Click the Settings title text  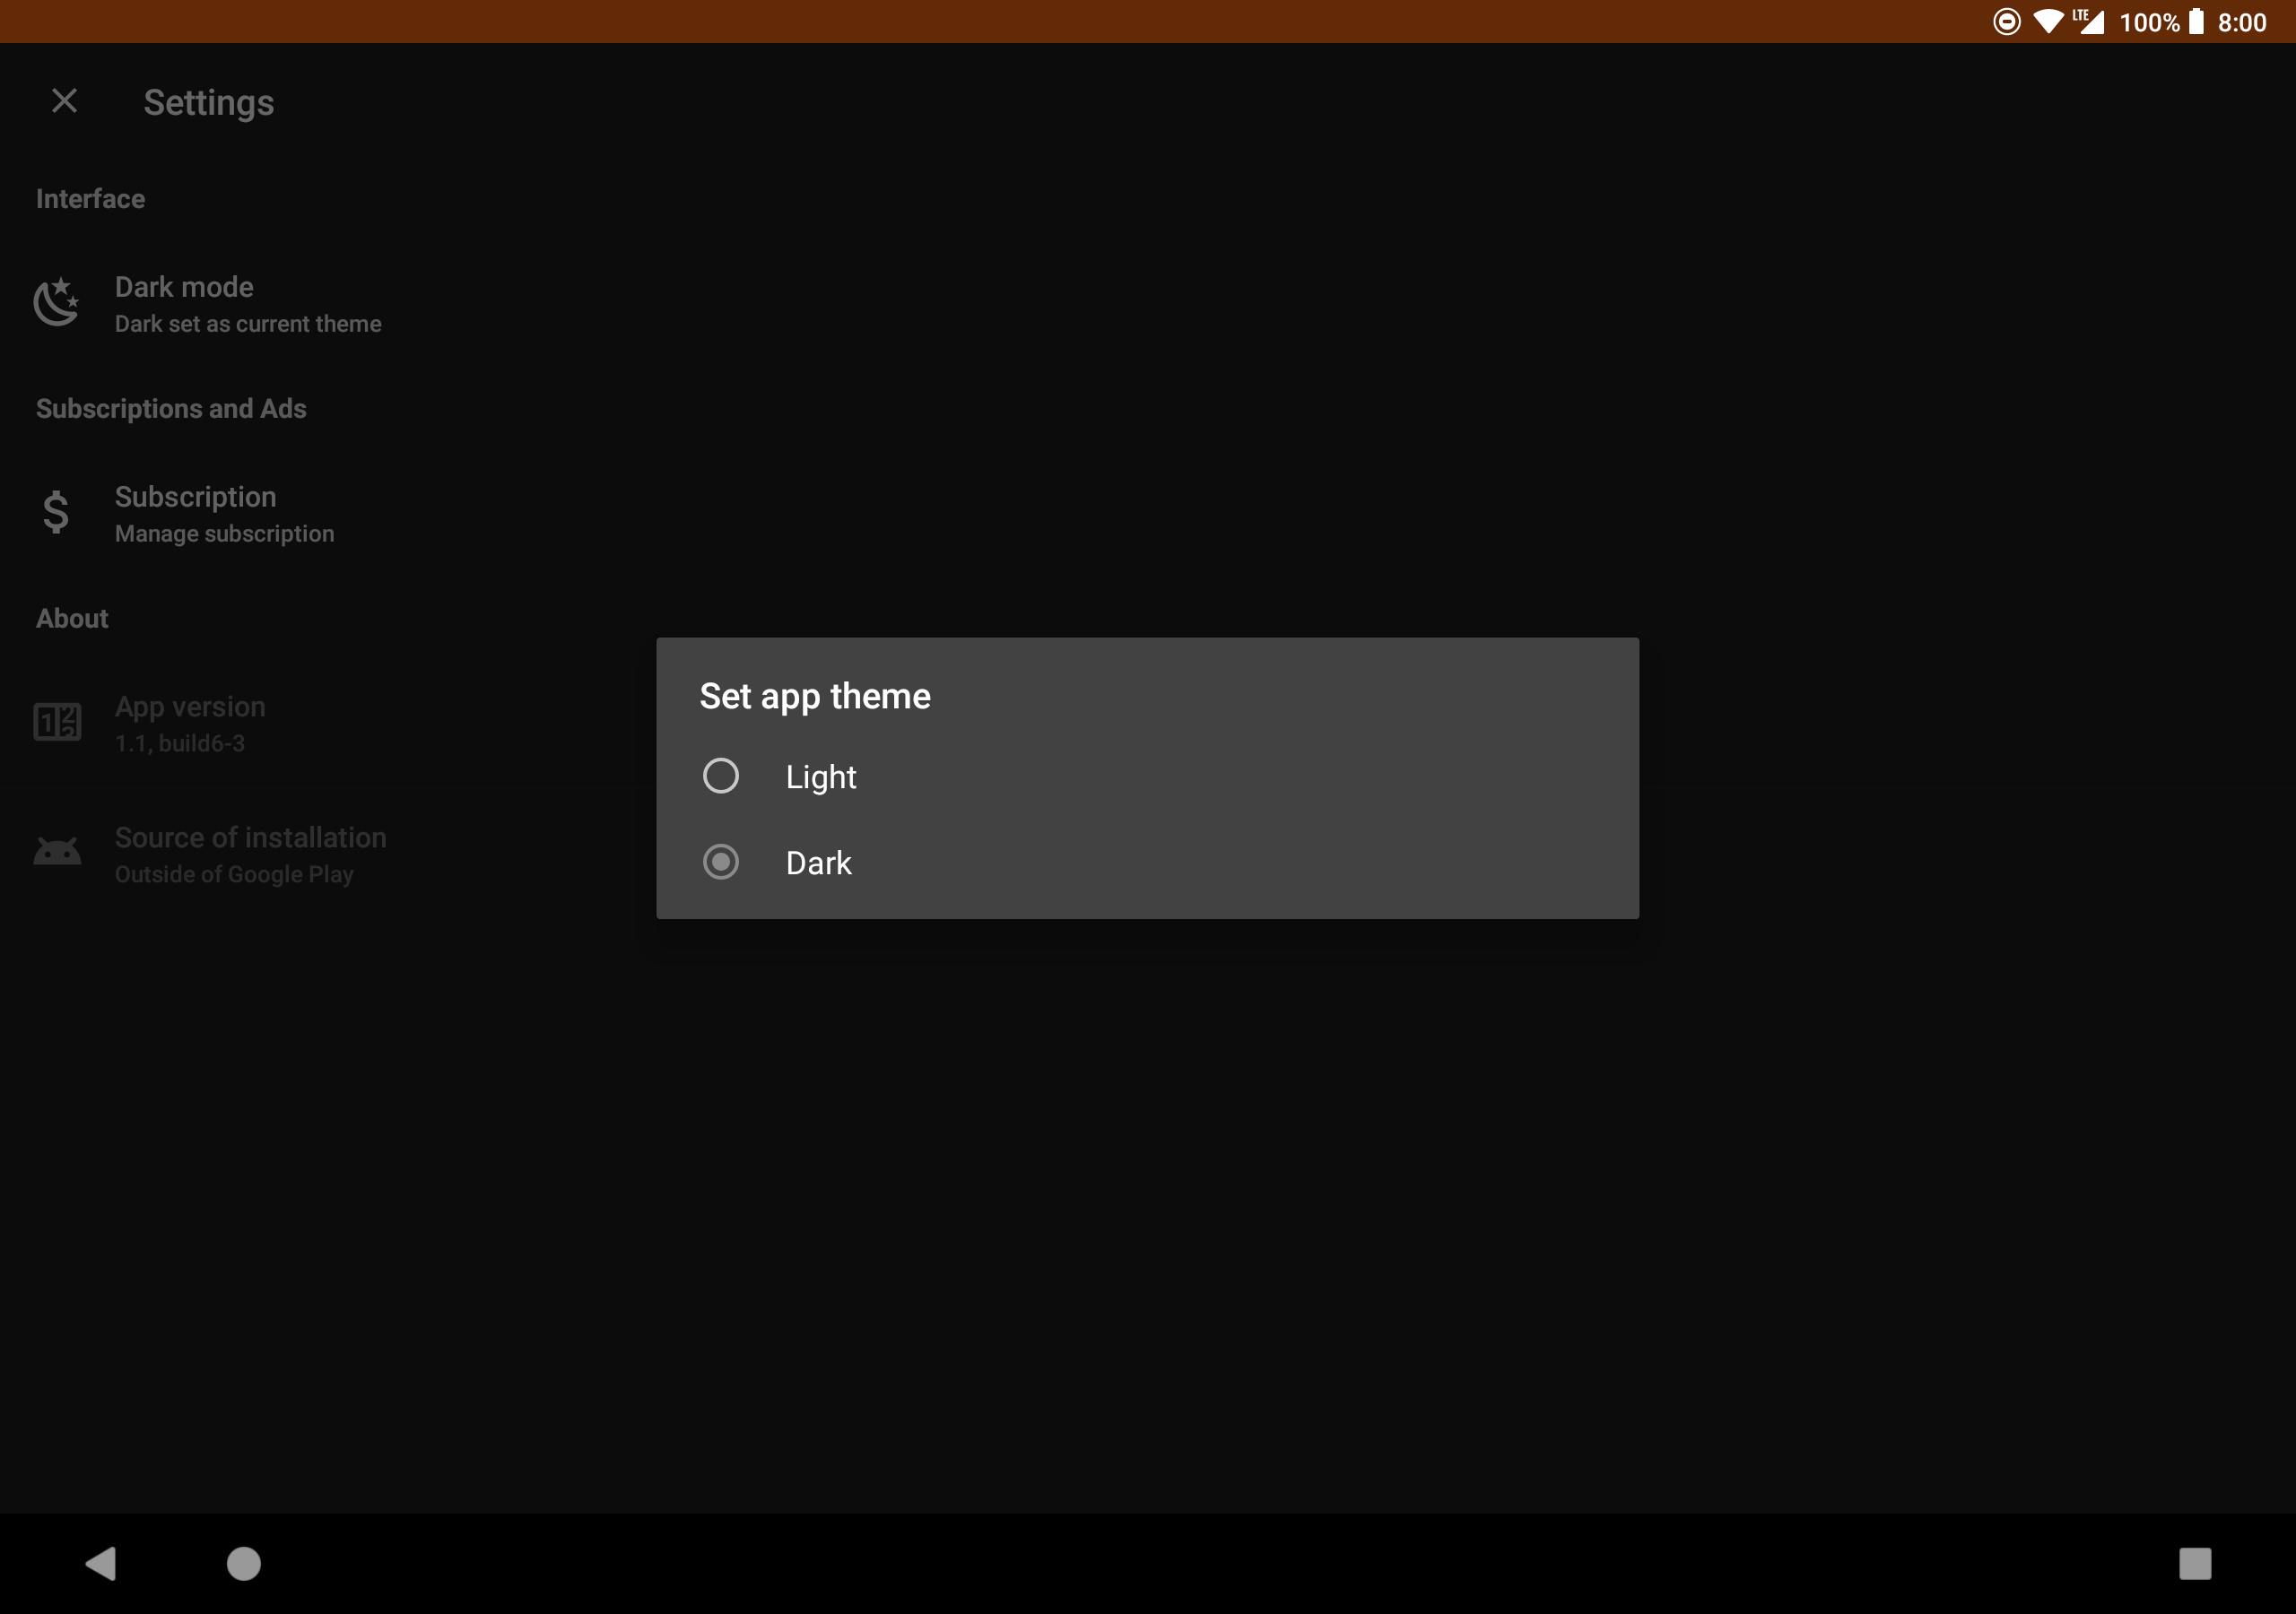point(208,103)
